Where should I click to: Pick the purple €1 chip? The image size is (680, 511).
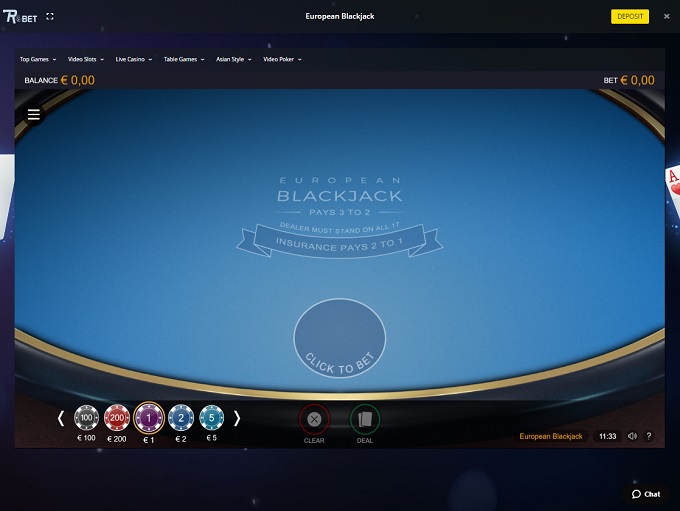pyautogui.click(x=149, y=418)
